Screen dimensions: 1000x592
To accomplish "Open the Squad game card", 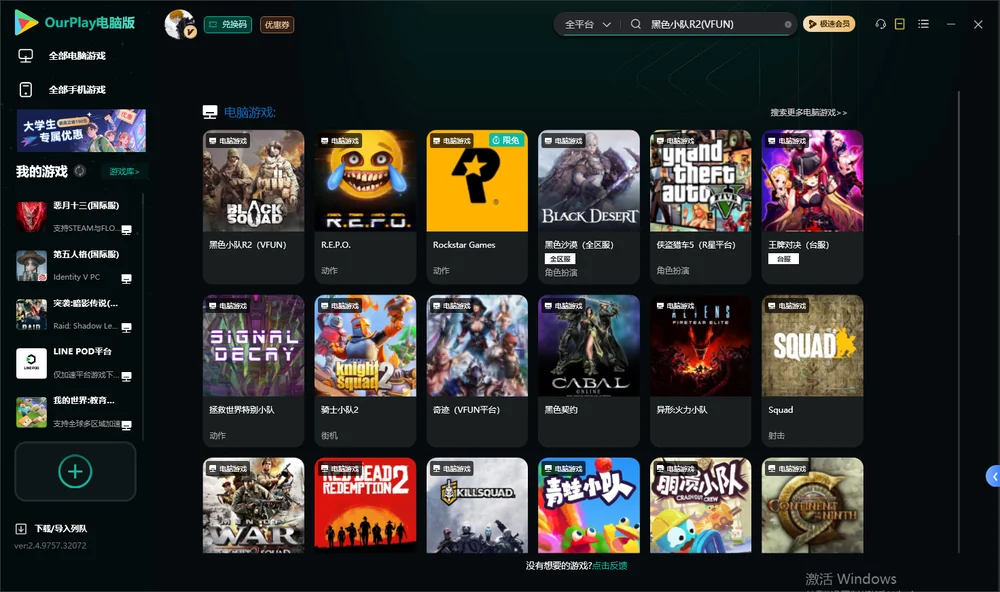I will 812,371.
